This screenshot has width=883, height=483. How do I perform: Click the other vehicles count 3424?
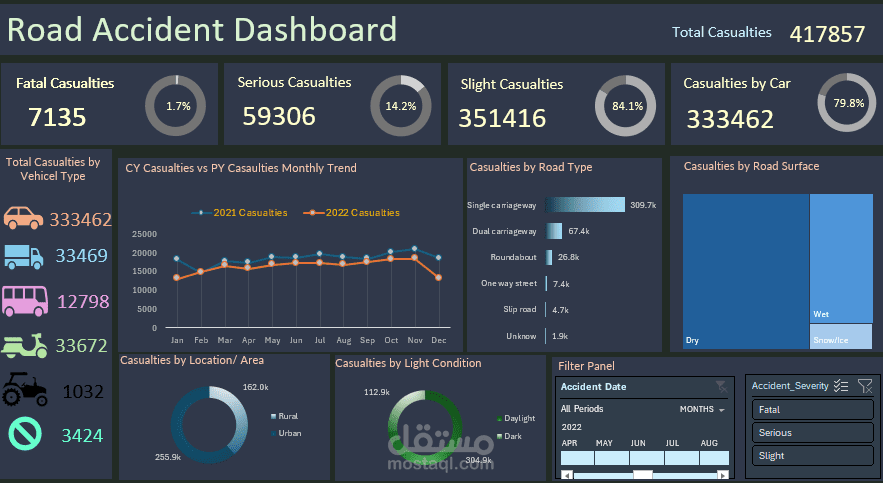tap(82, 436)
